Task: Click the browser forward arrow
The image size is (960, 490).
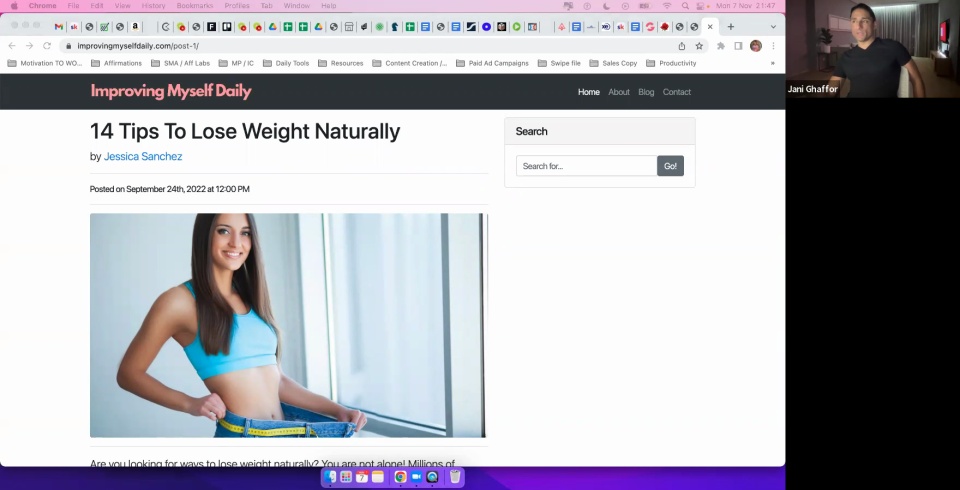Action: tap(29, 46)
